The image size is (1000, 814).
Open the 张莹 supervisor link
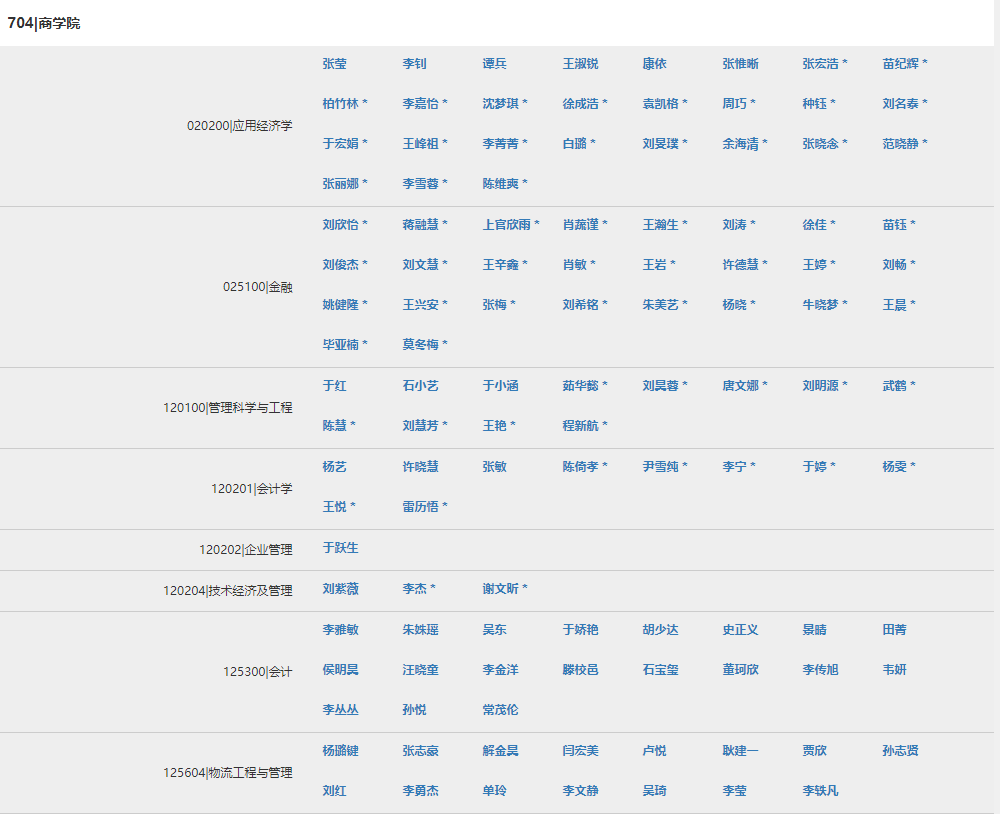point(334,64)
